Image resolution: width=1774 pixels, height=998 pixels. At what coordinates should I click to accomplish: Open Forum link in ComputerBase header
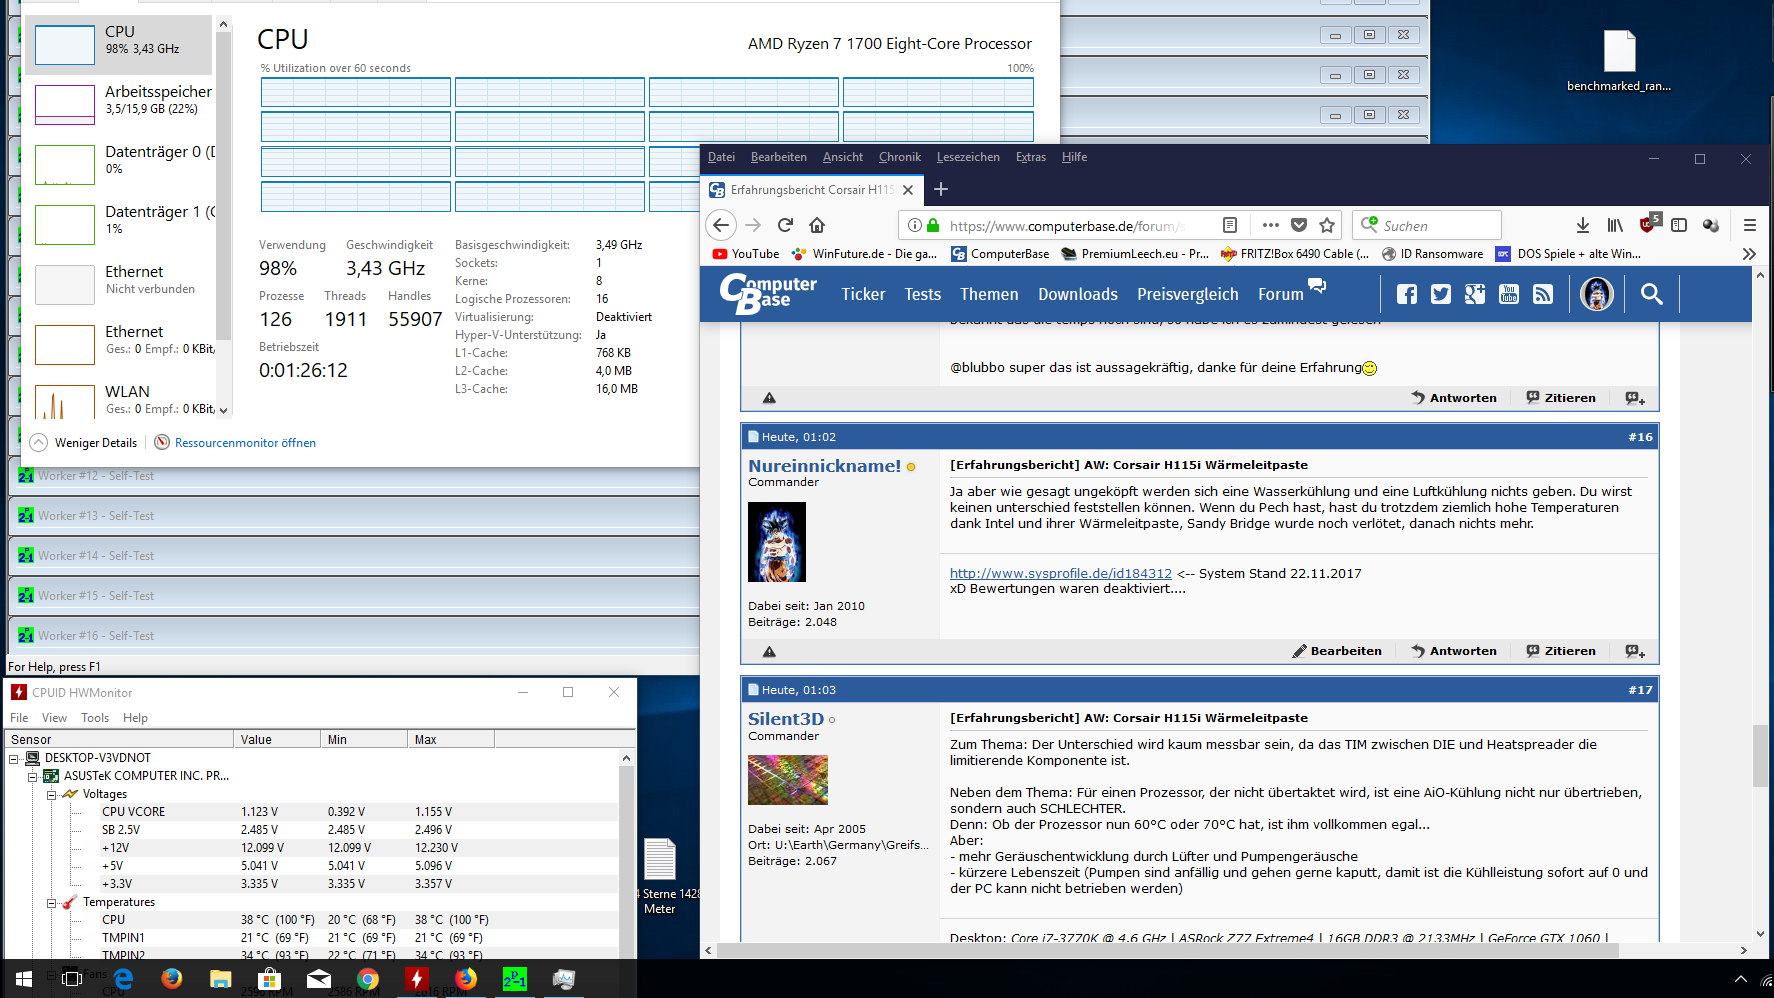(x=1281, y=294)
